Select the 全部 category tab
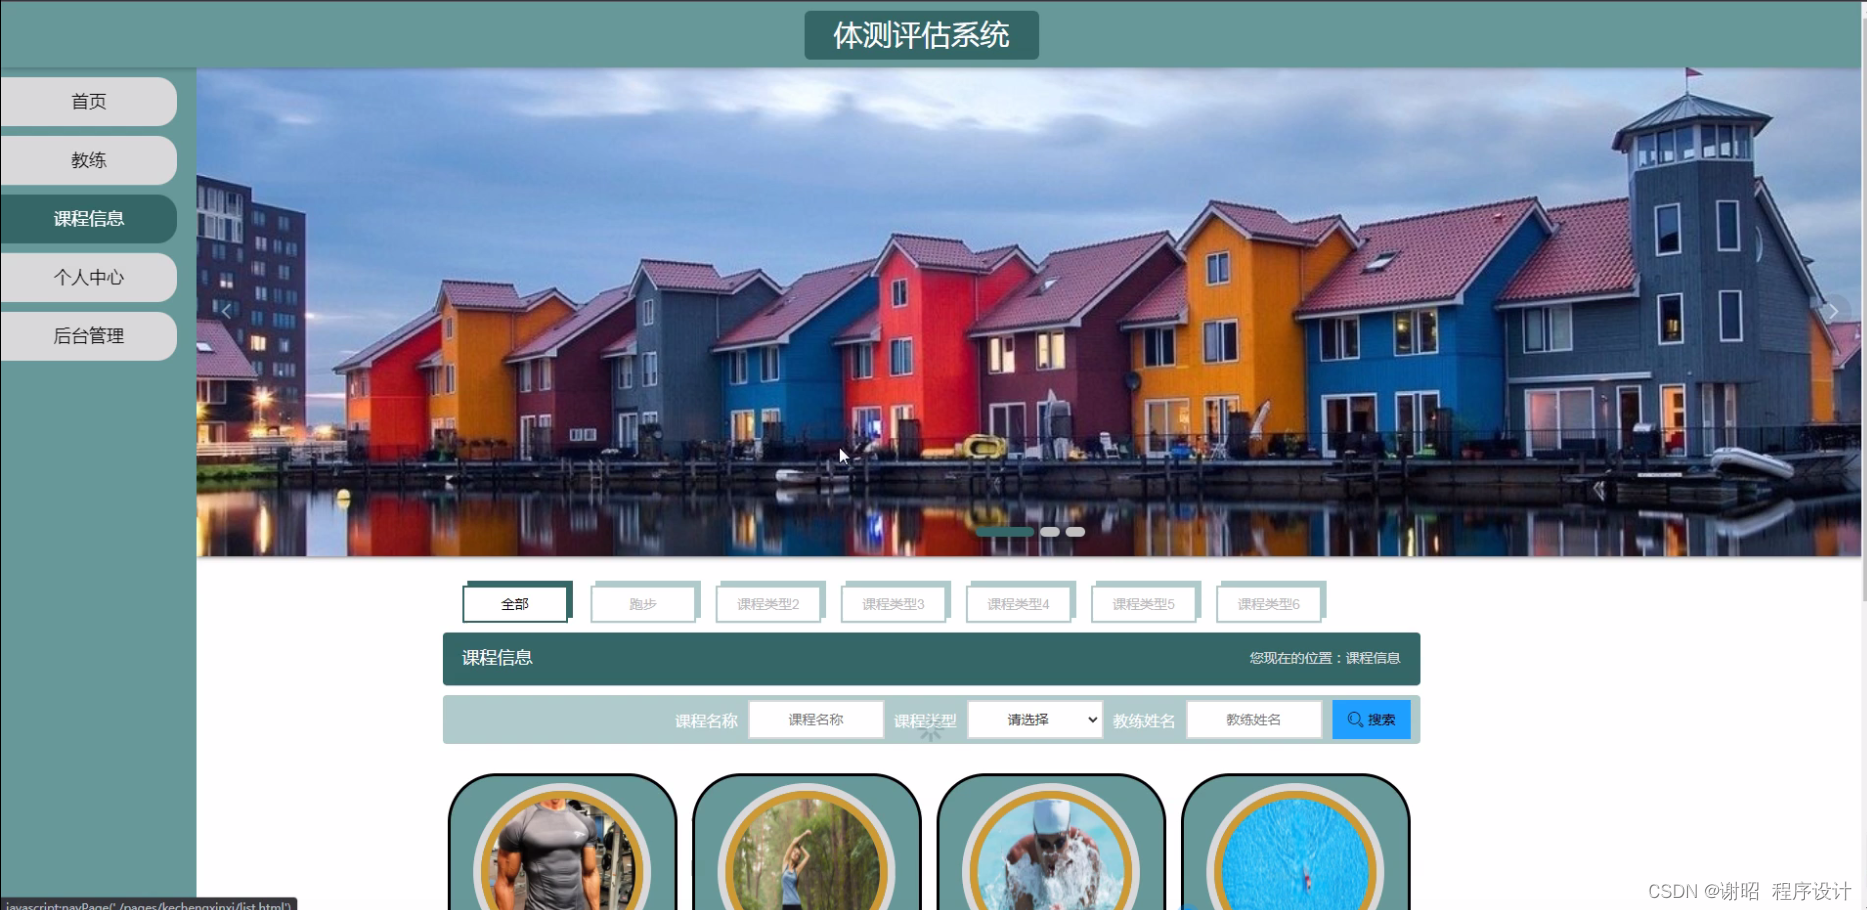The height and width of the screenshot is (910, 1867). pos(516,603)
